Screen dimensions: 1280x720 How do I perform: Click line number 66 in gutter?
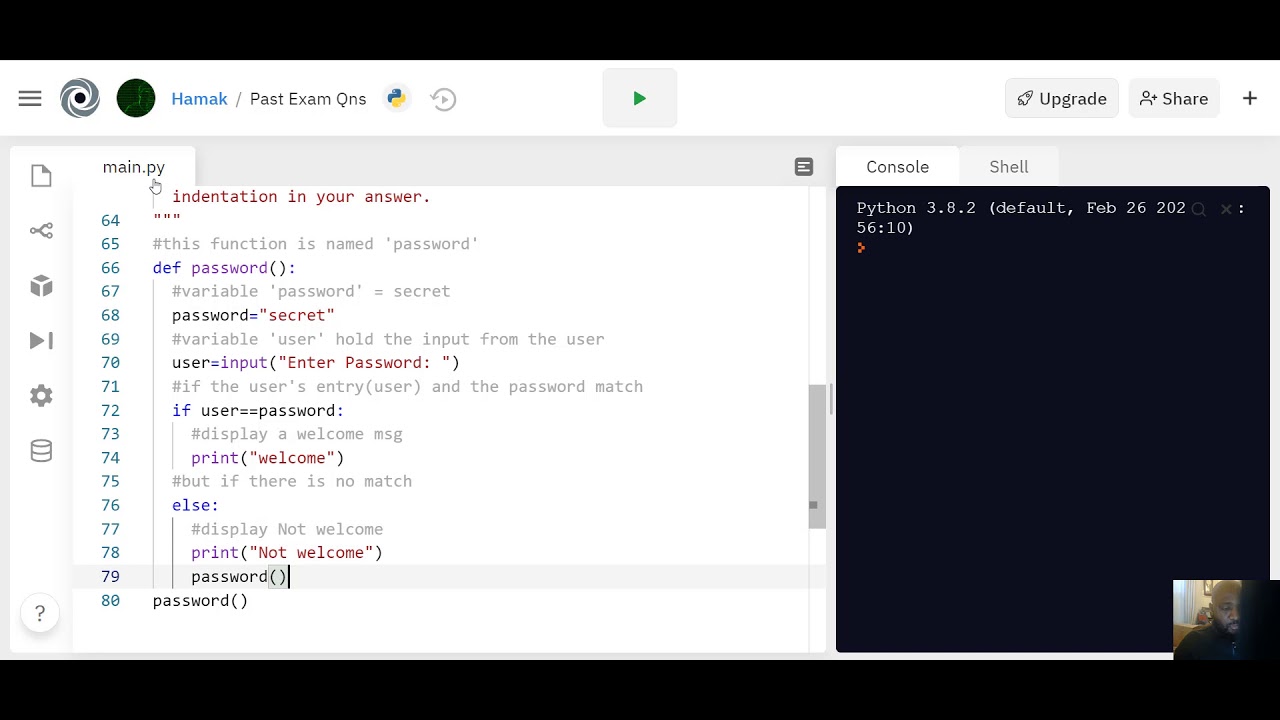click(110, 268)
